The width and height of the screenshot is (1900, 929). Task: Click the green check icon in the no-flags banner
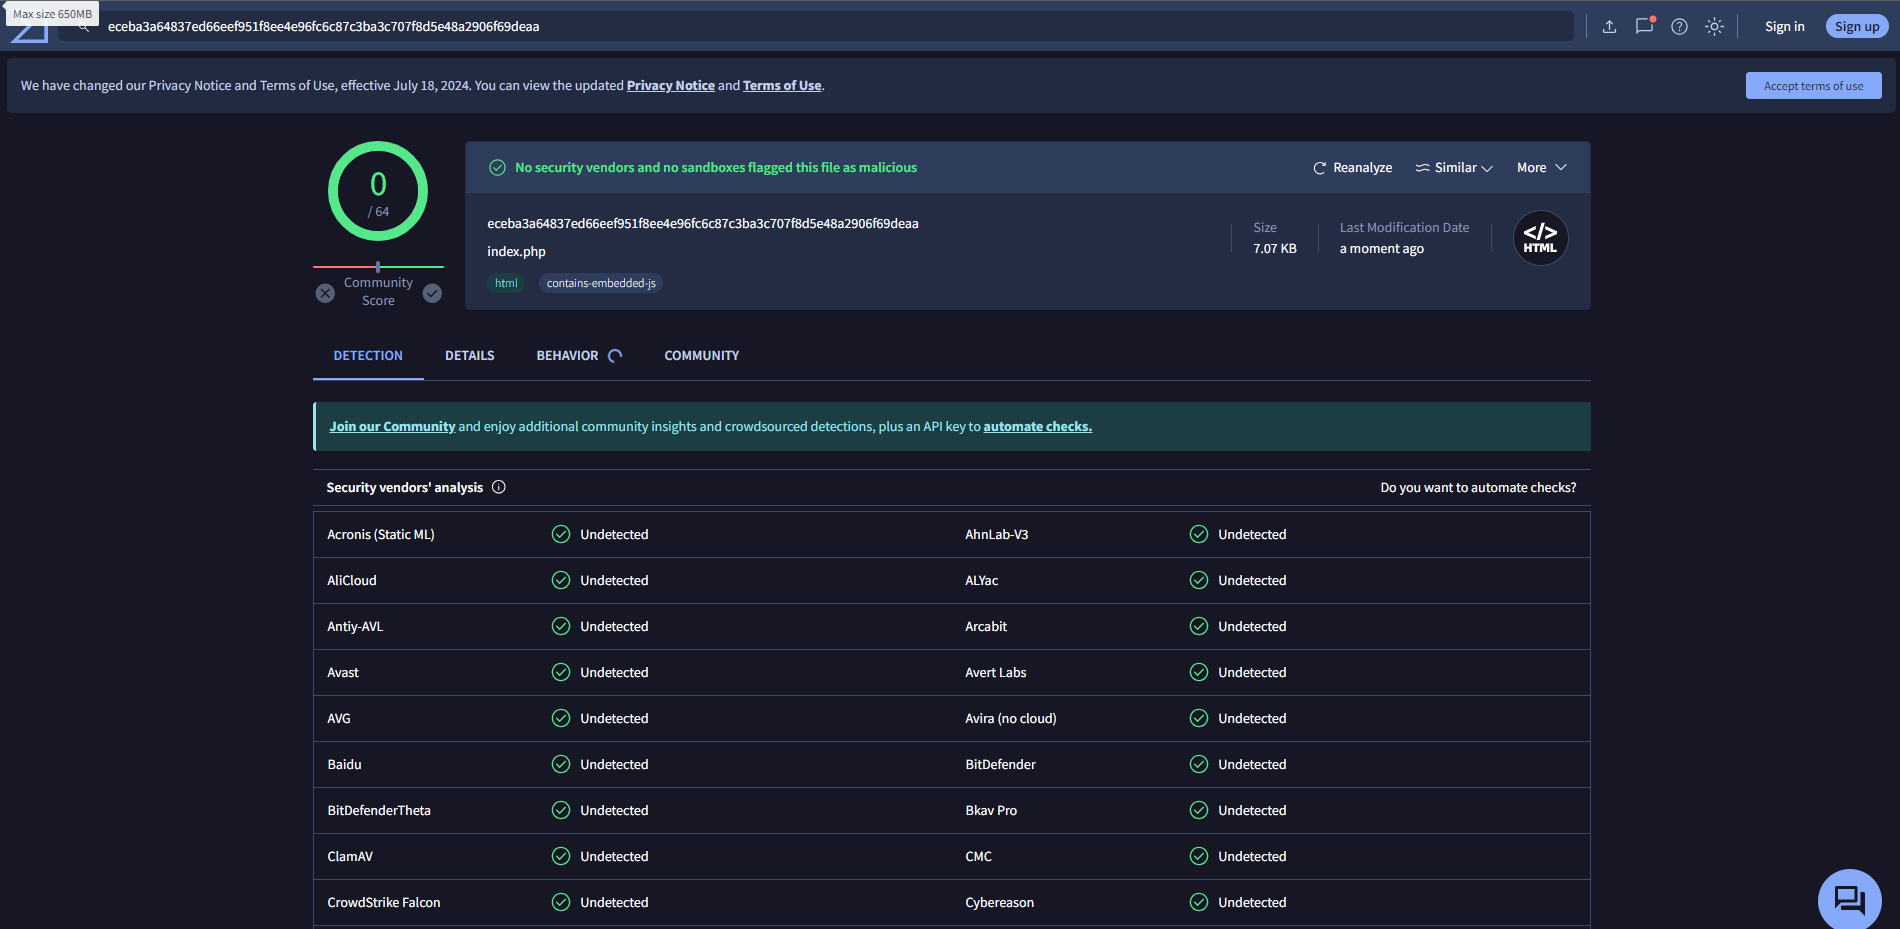click(497, 168)
